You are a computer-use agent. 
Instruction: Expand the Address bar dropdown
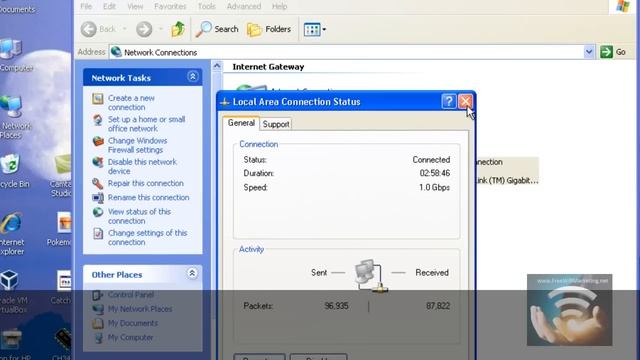[589, 52]
